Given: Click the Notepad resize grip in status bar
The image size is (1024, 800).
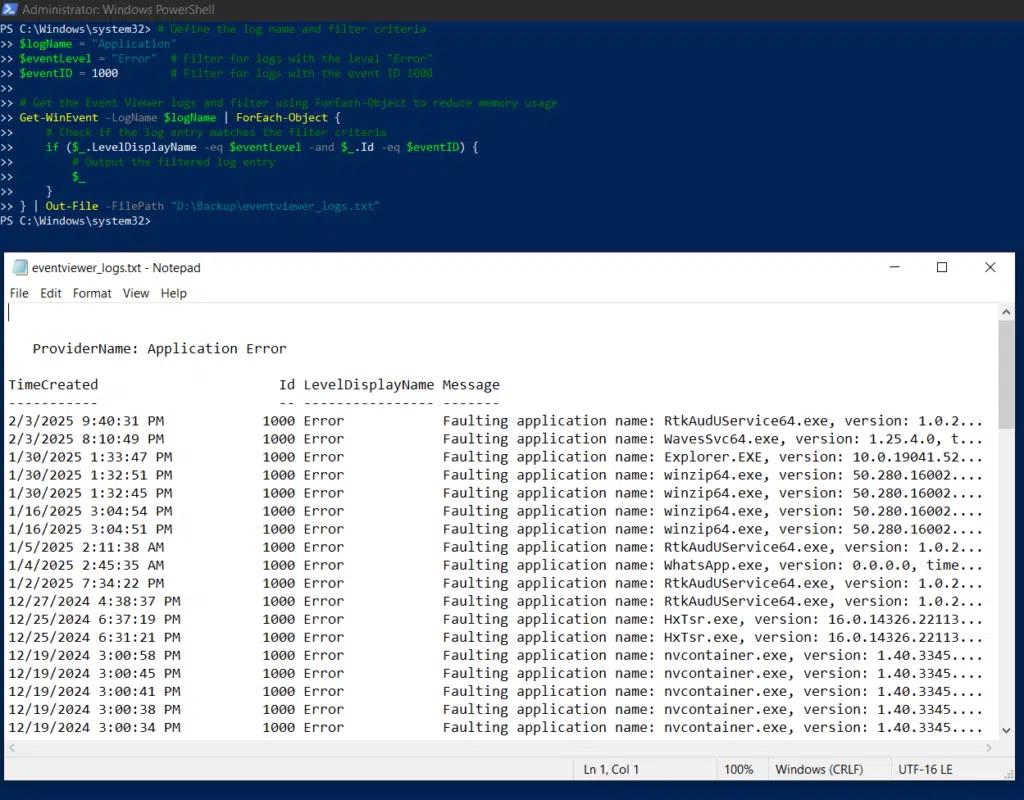Looking at the screenshot, I should coord(1008,773).
